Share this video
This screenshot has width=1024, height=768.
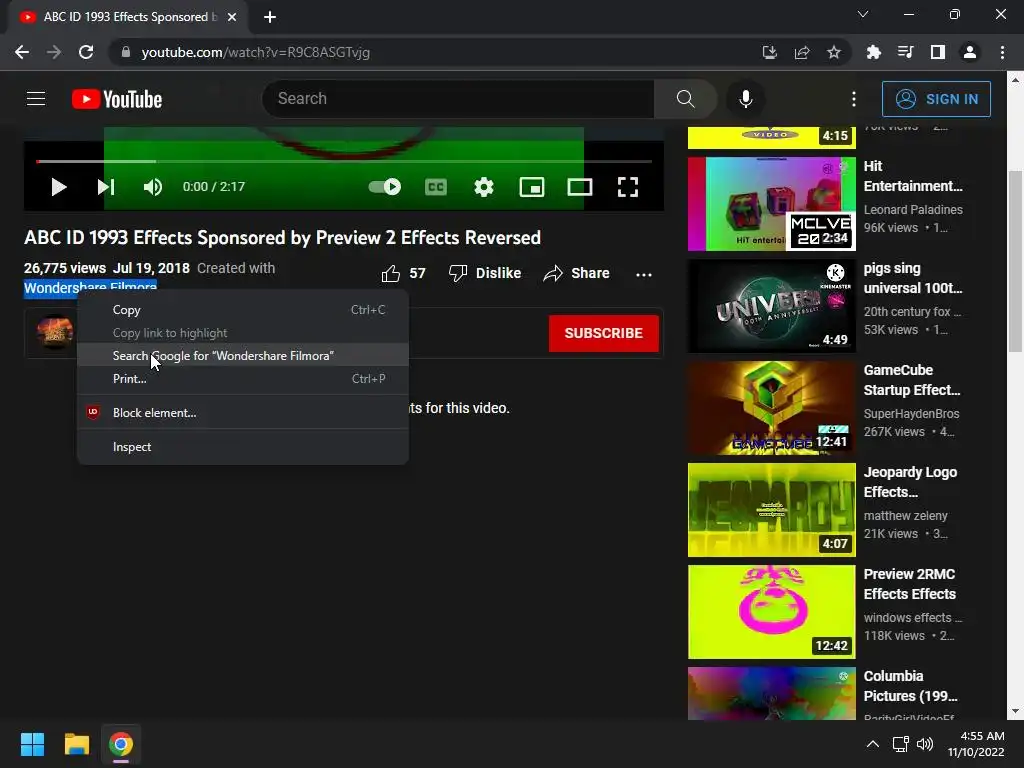[x=576, y=274]
